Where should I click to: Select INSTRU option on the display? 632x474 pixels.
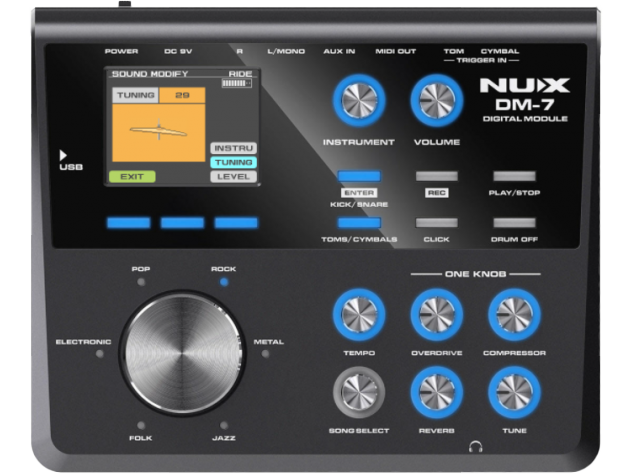(x=233, y=148)
